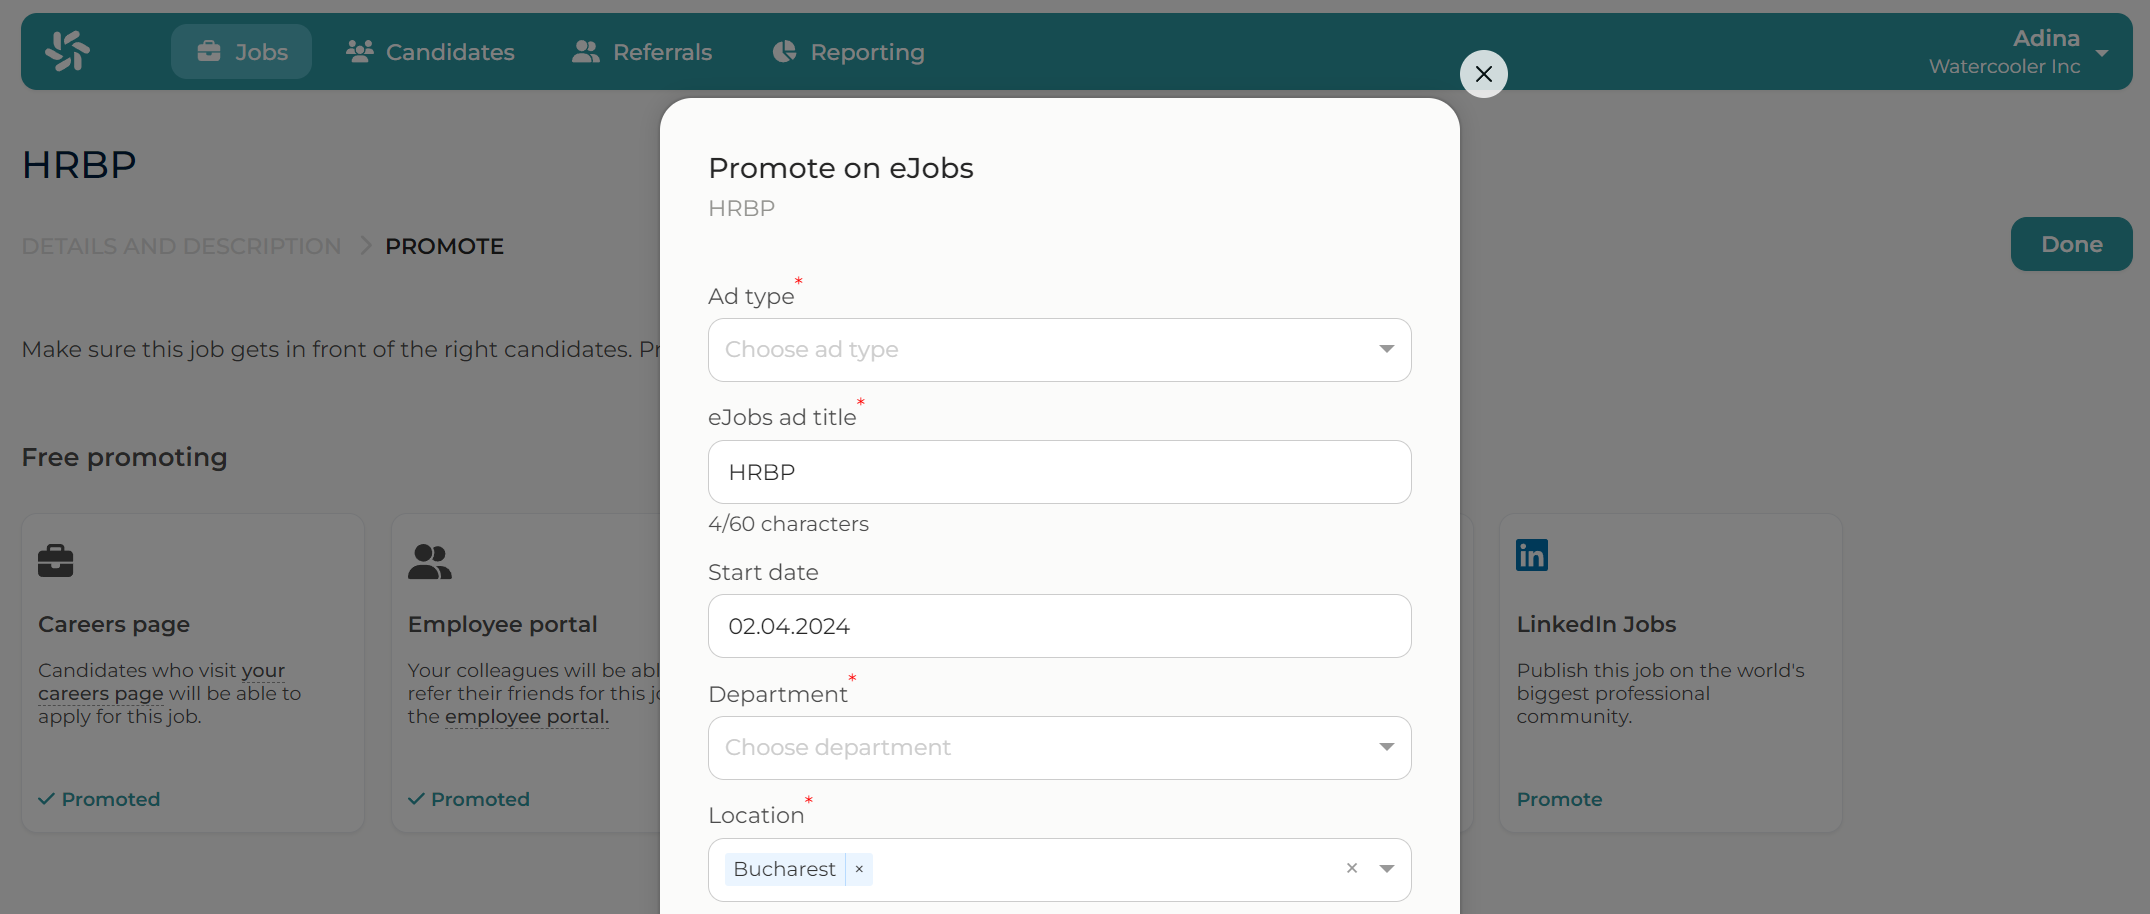Click the Employee portal people icon
Image resolution: width=2150 pixels, height=914 pixels.
tap(430, 561)
